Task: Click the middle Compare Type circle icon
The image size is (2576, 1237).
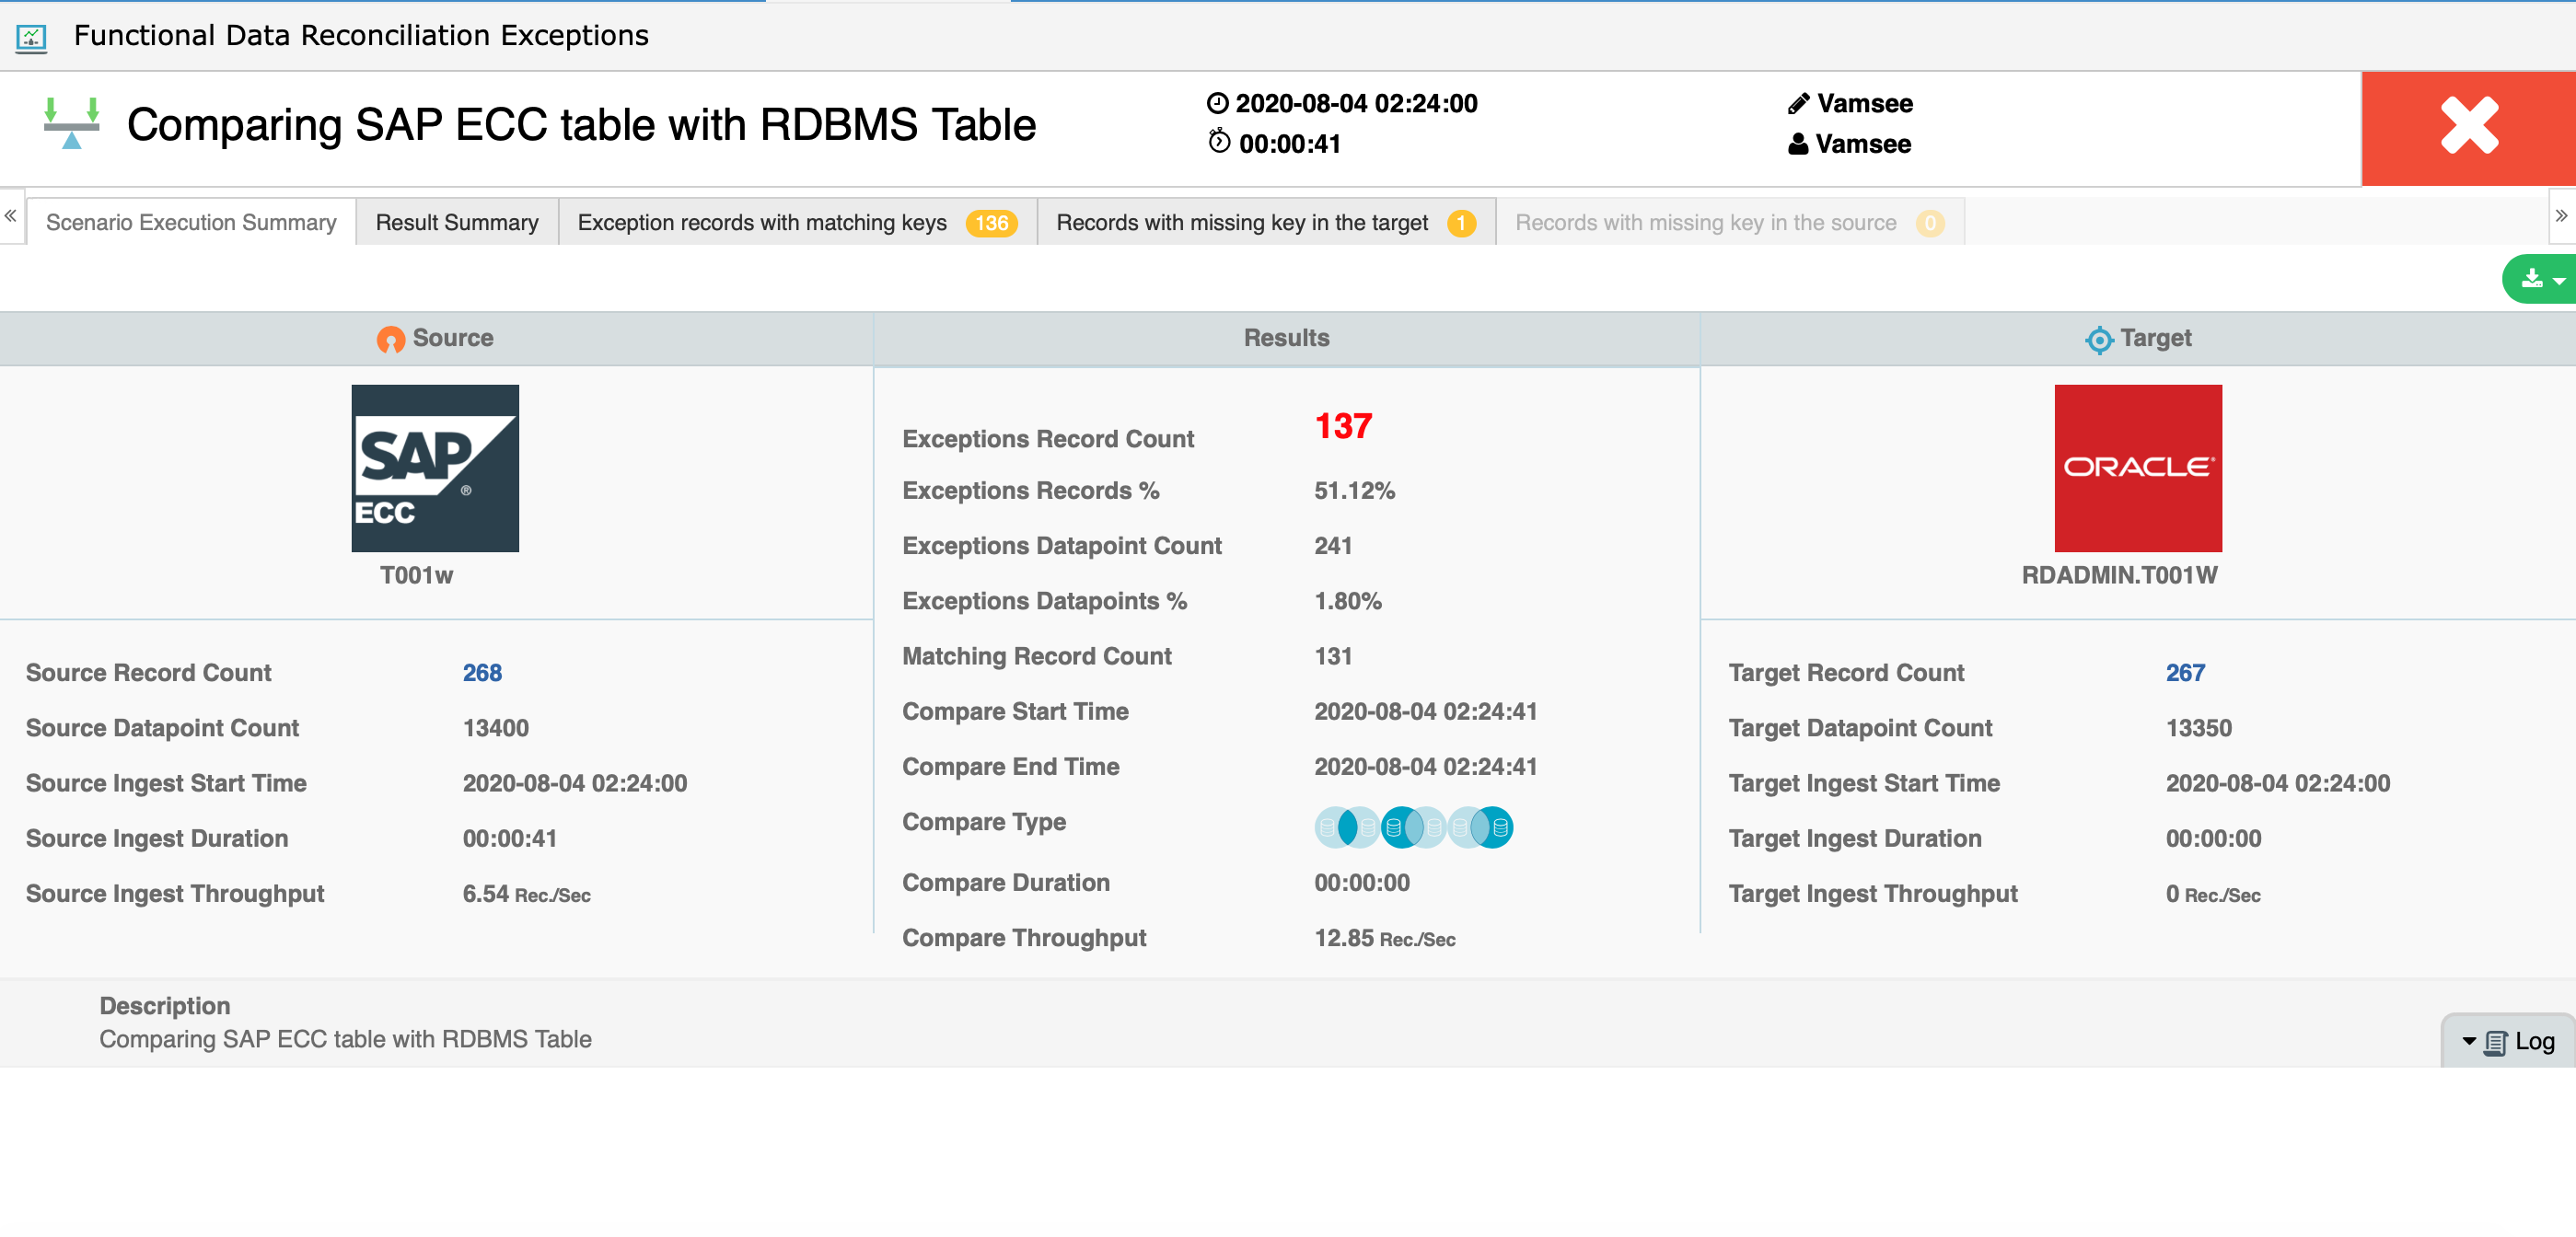Action: (x=1413, y=827)
